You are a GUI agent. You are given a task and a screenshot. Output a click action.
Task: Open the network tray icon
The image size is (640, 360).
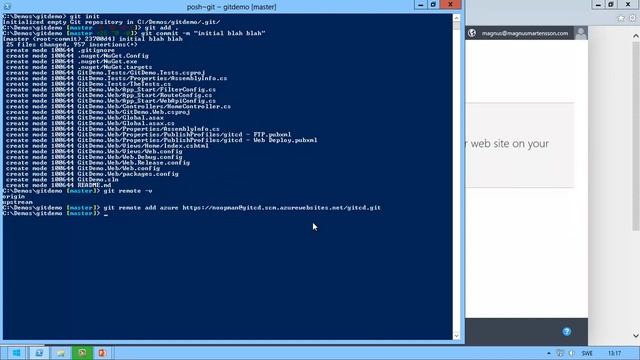coord(560,353)
